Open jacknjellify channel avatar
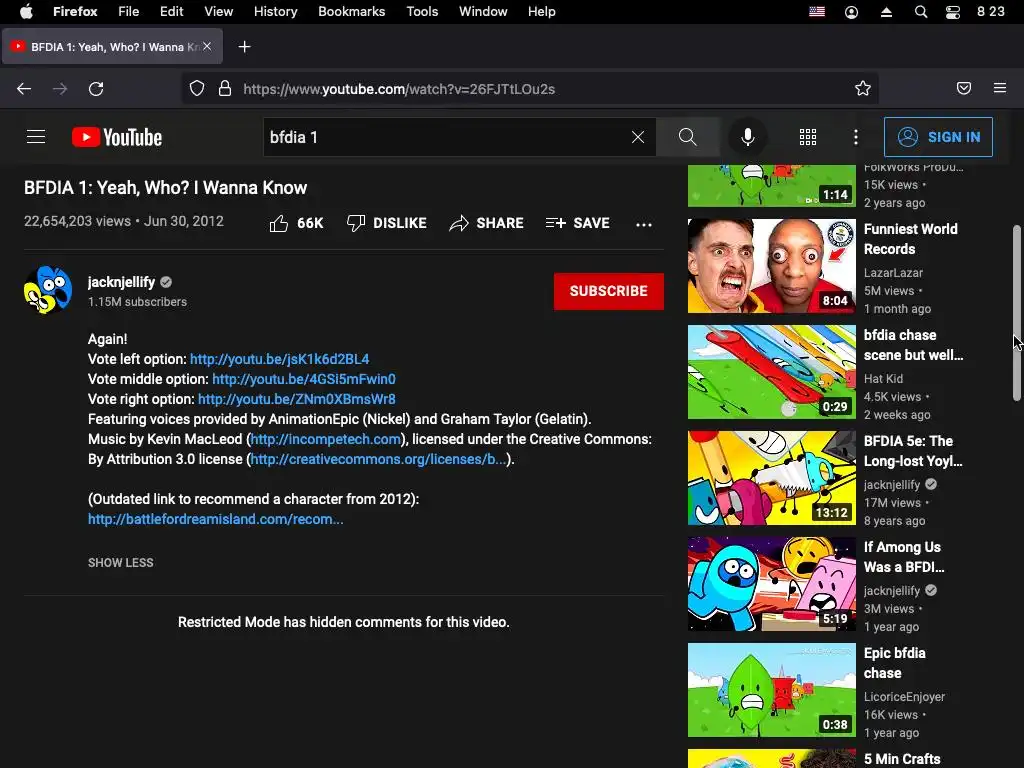The height and width of the screenshot is (768, 1024). point(48,290)
